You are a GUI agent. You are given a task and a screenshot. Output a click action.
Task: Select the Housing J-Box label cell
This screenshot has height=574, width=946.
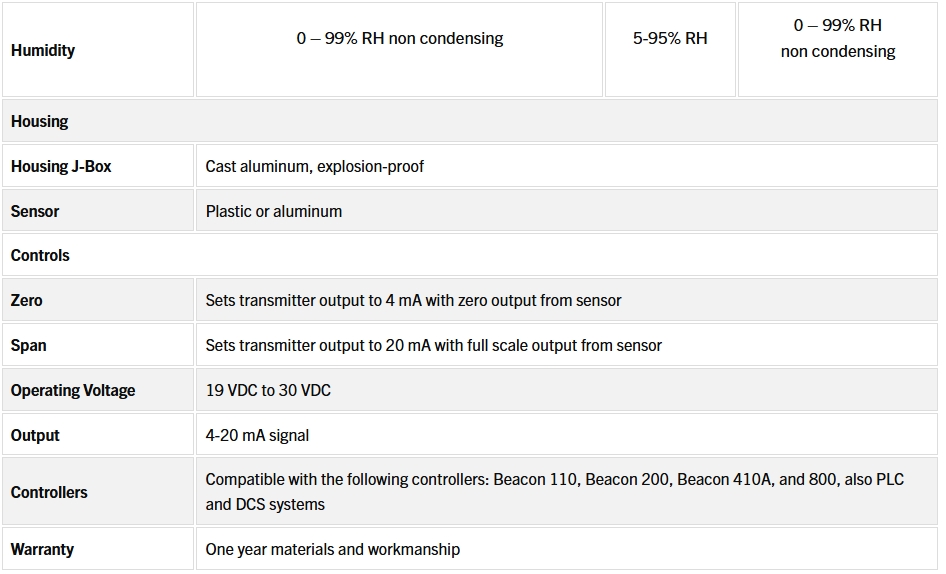(61, 166)
